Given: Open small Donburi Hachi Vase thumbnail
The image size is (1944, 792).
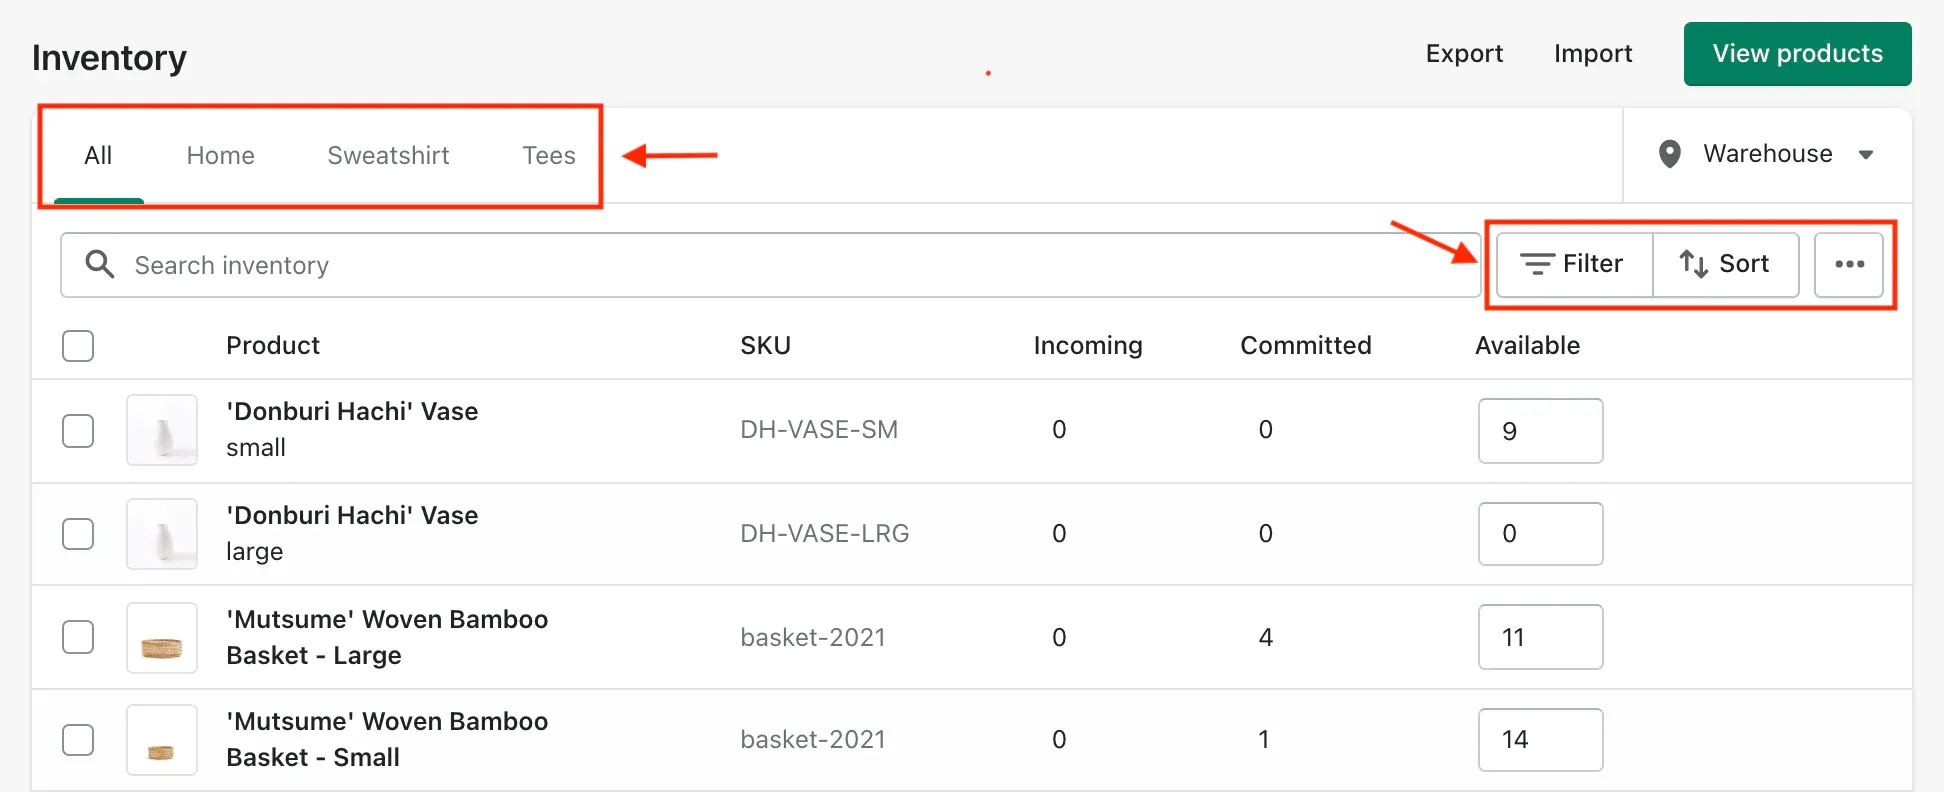Looking at the screenshot, I should (x=162, y=431).
